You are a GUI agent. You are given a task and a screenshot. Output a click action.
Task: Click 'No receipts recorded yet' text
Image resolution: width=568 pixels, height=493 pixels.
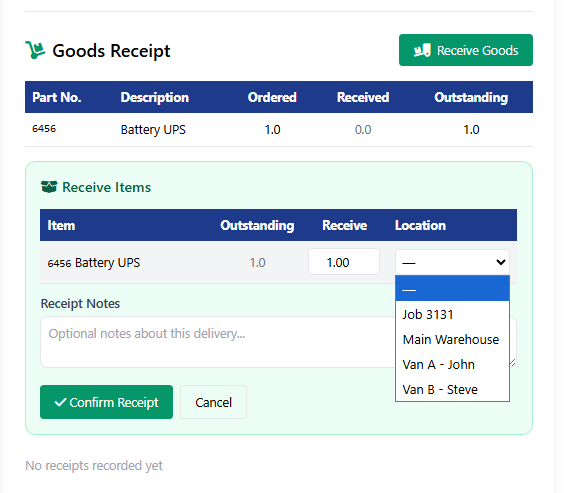[94, 465]
